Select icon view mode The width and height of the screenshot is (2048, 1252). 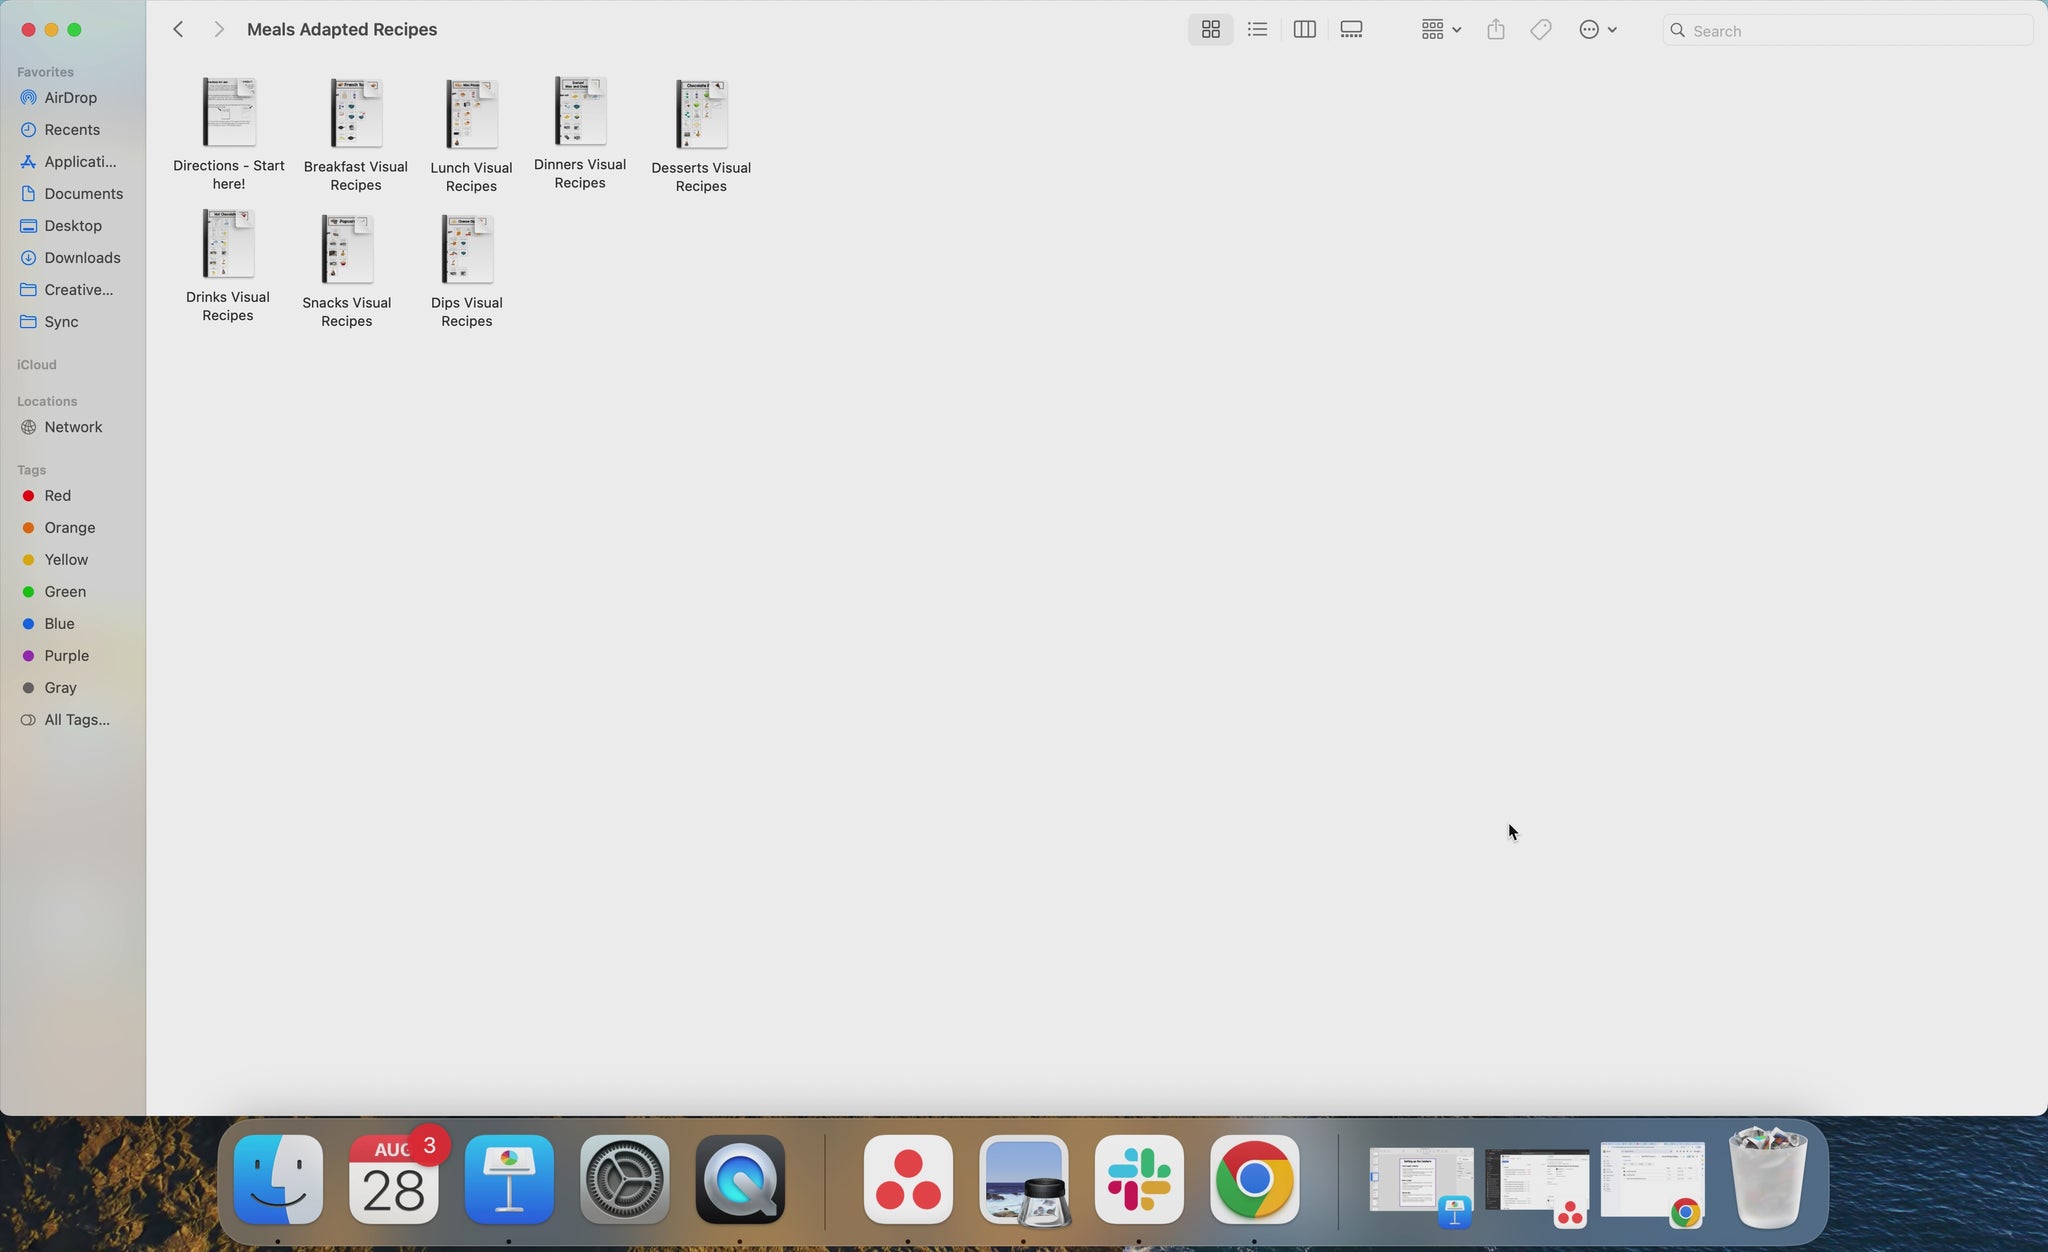click(1210, 30)
